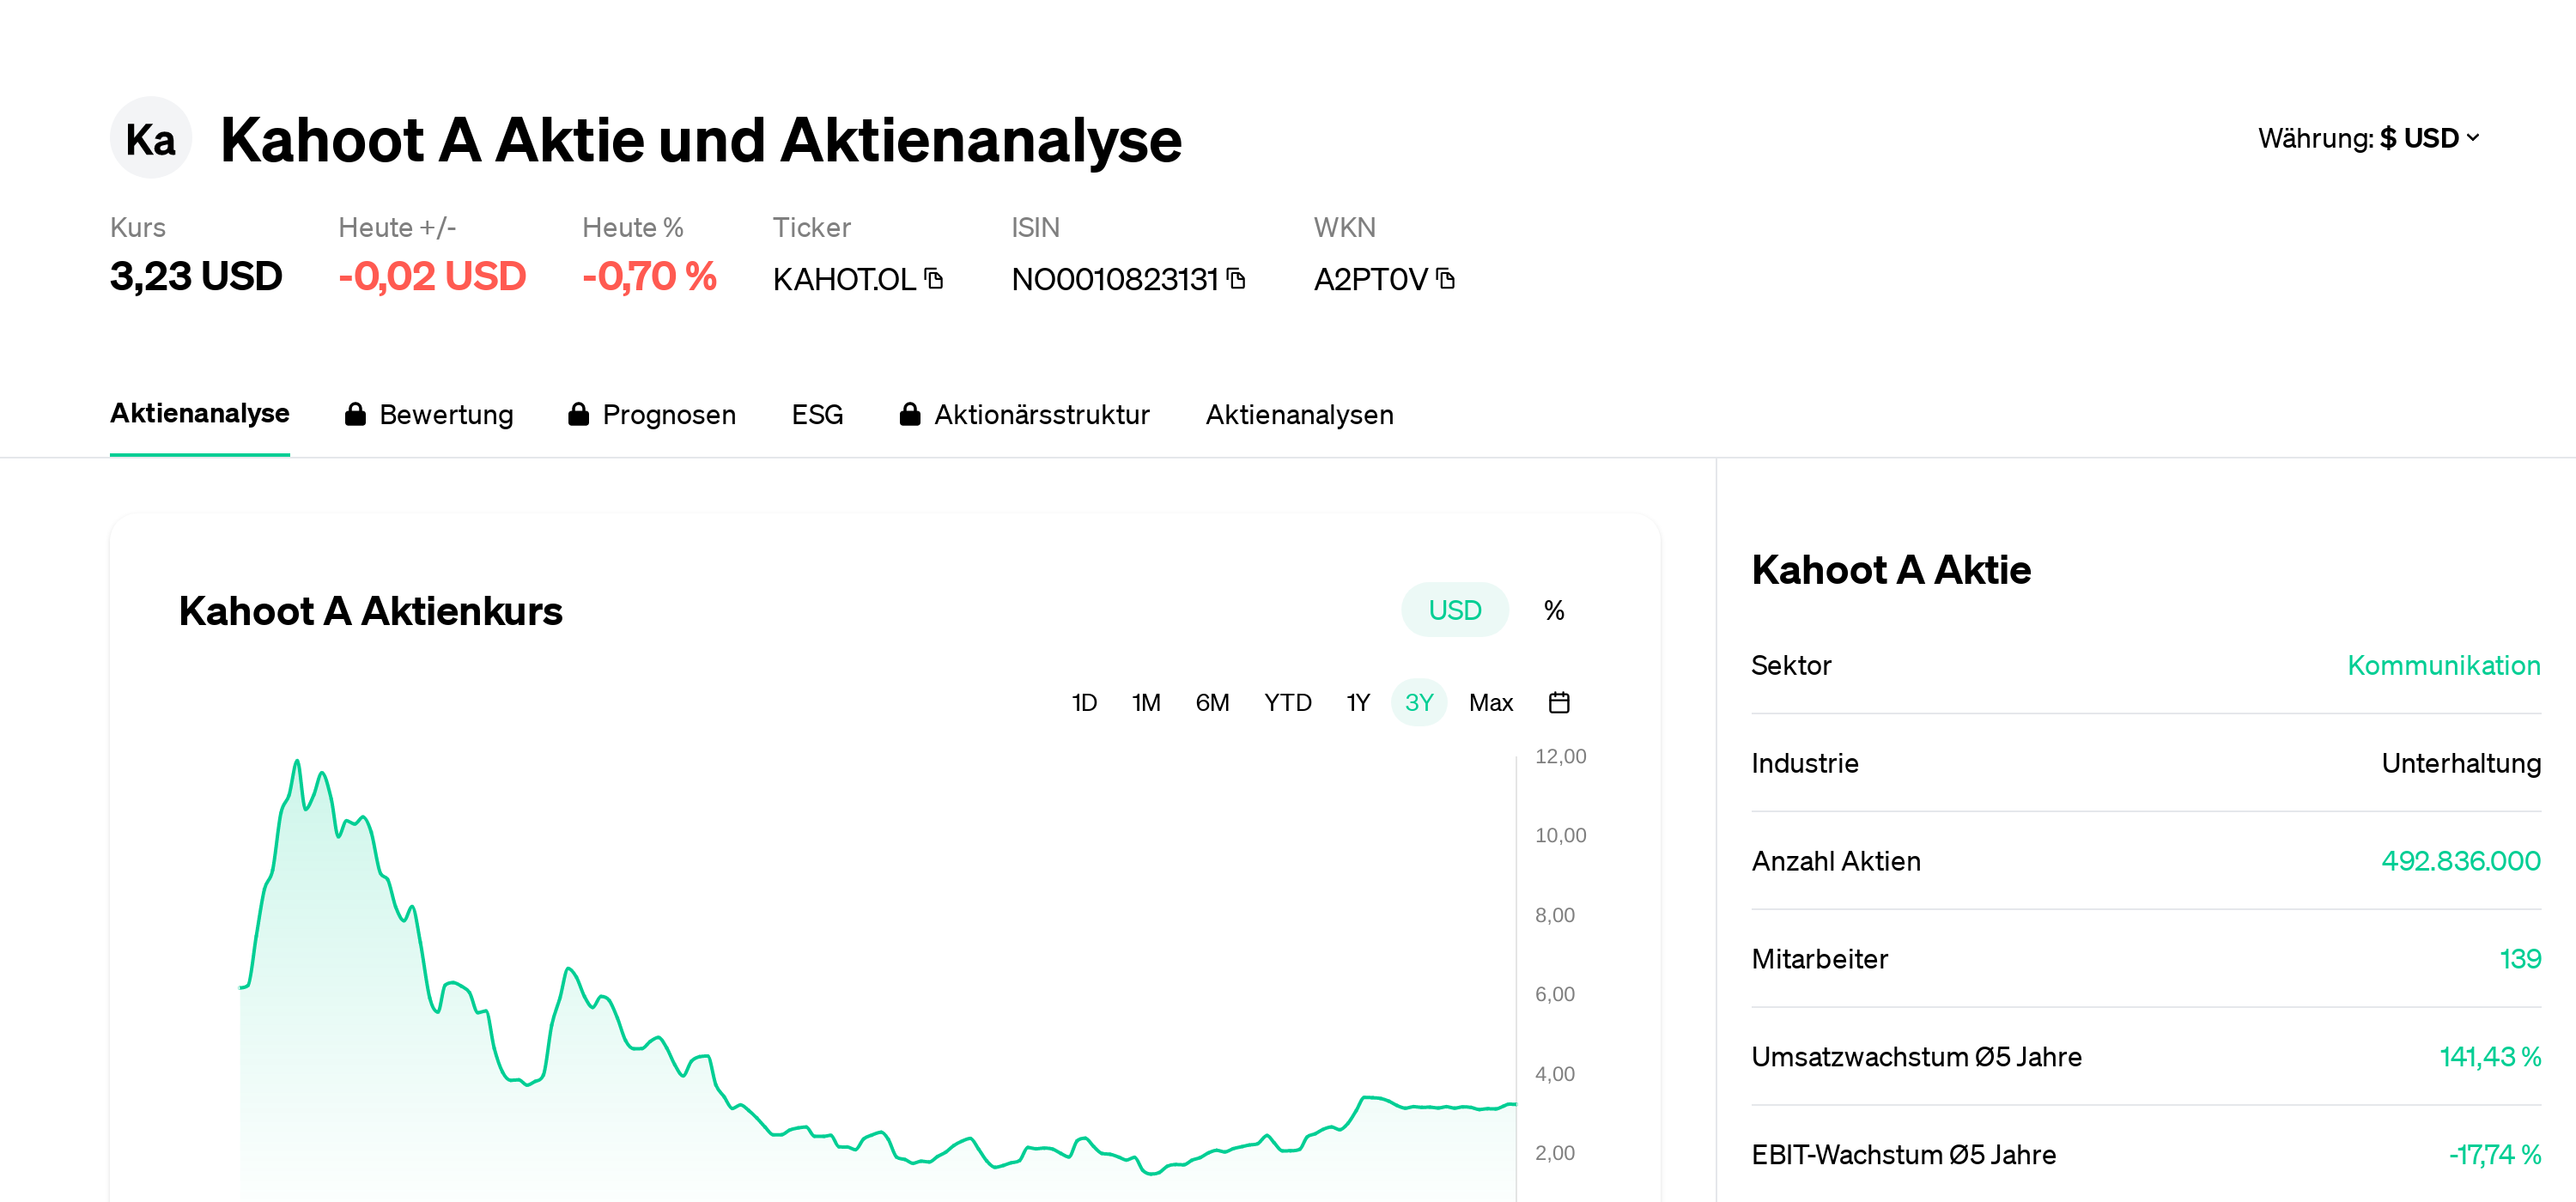Viewport: 2576px width, 1202px height.
Task: Click the 3,23 USD price value
Action: click(x=196, y=276)
